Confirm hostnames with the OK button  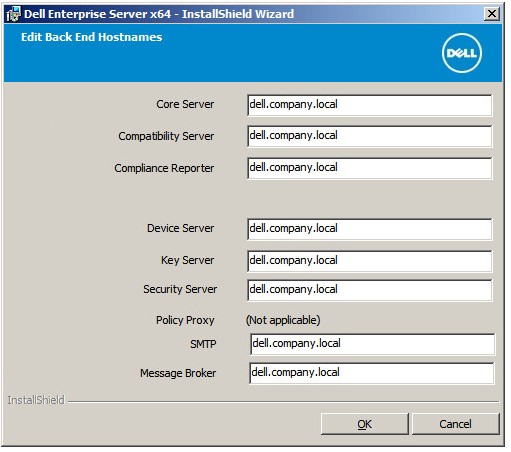[365, 424]
